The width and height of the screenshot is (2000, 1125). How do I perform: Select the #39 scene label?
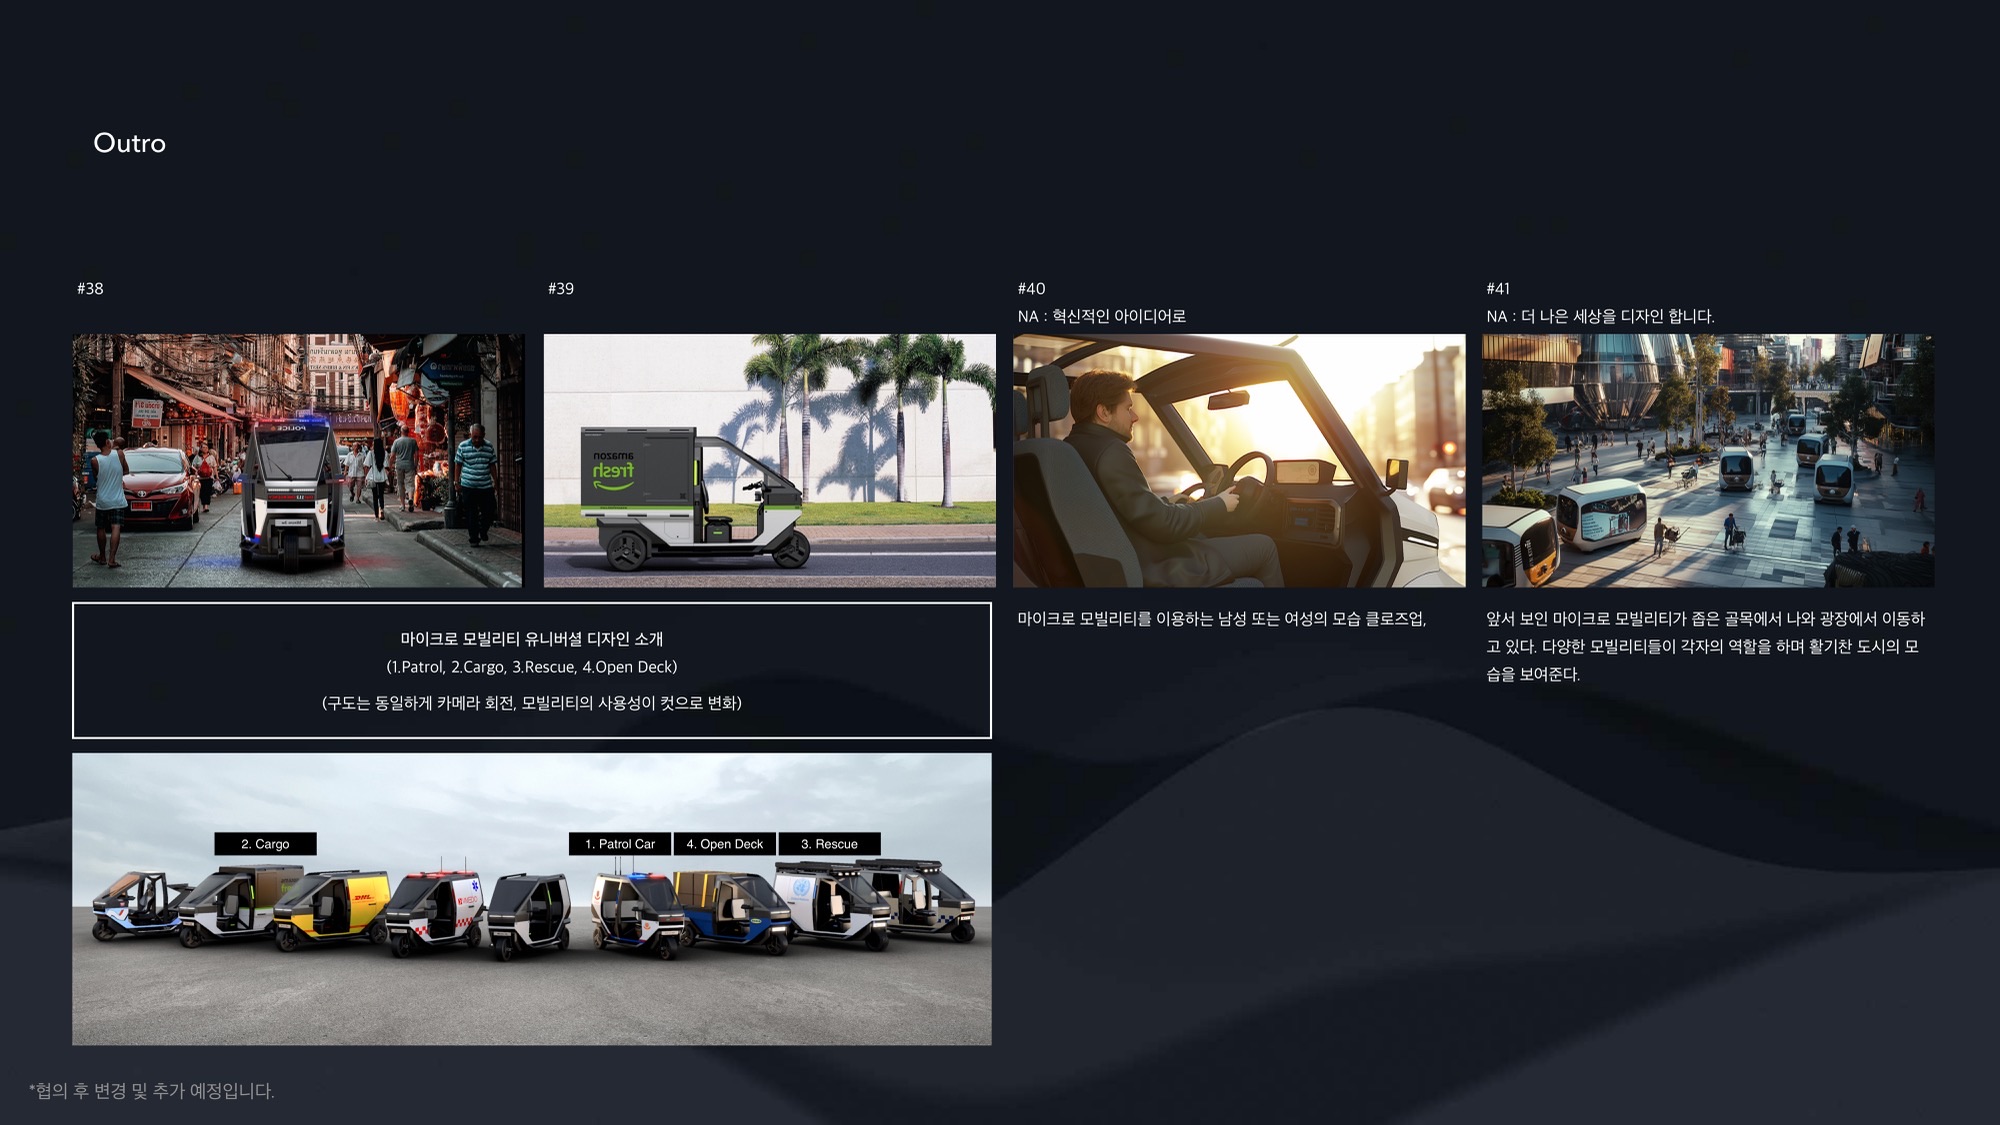tap(561, 288)
